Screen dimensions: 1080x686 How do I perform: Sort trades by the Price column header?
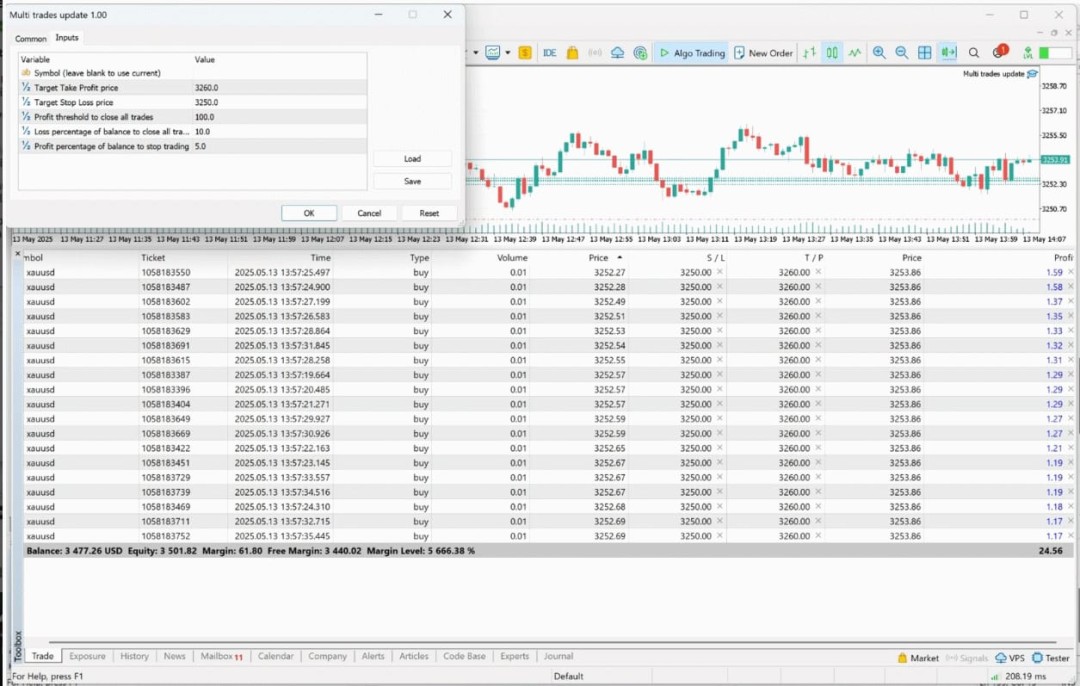pos(599,257)
